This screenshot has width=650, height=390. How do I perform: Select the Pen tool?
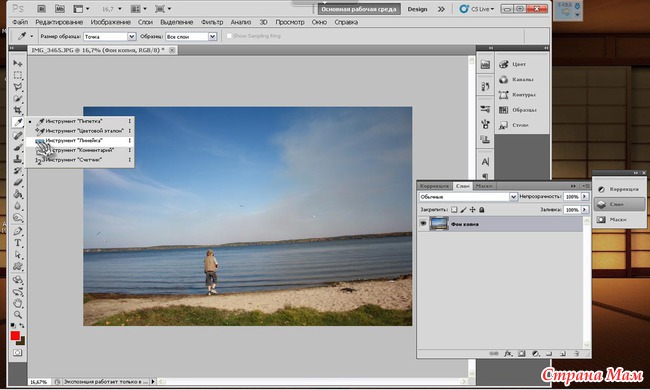[17, 231]
